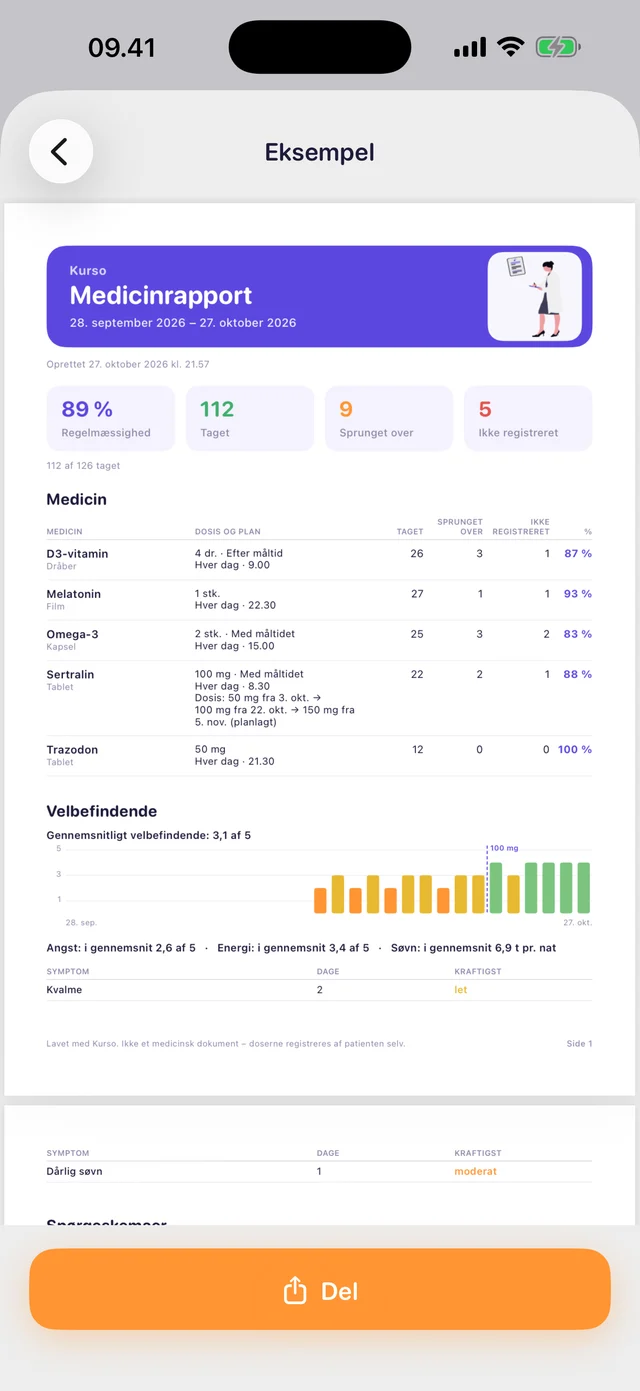Tap the orange Del share button

click(x=320, y=1290)
